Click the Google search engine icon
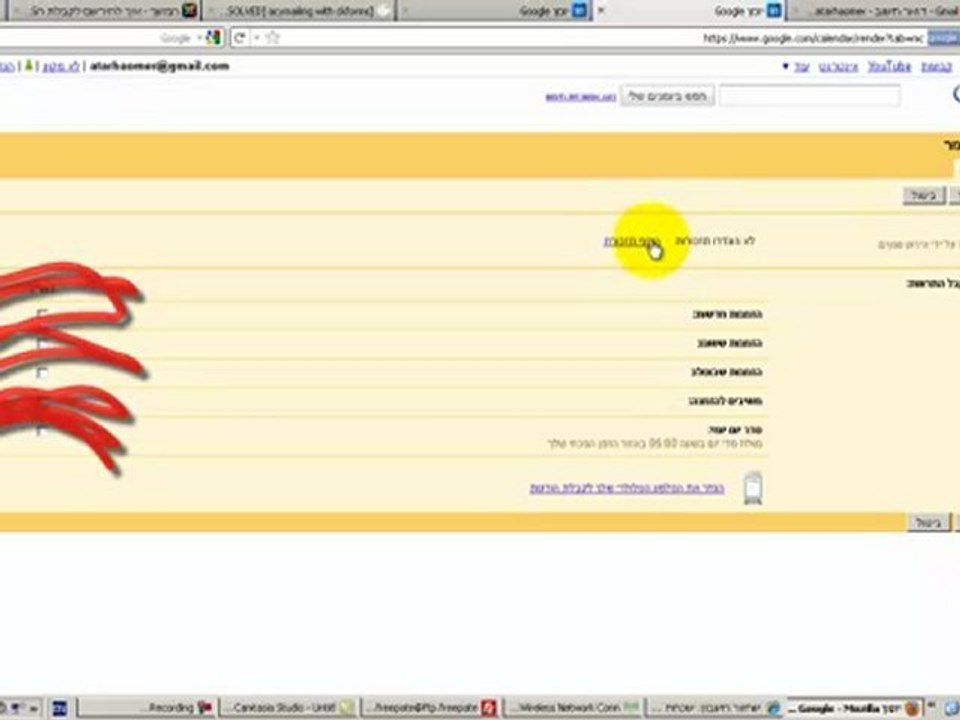 point(212,38)
